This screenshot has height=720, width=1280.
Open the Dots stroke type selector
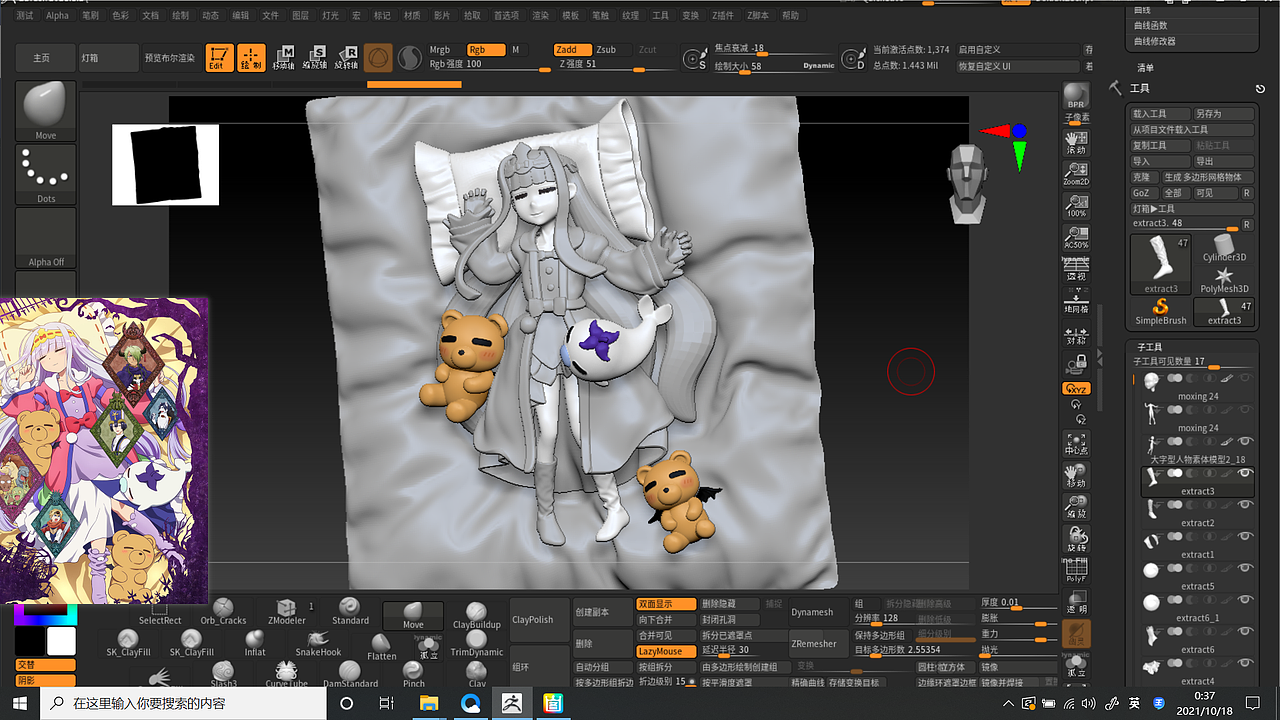coord(46,175)
